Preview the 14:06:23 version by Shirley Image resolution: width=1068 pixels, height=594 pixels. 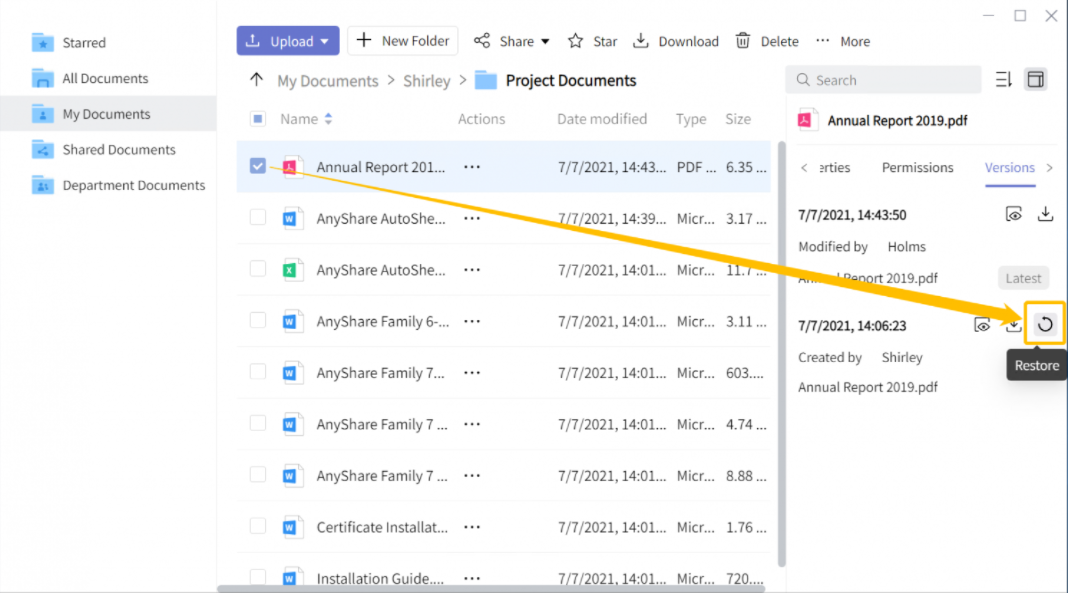pyautogui.click(x=982, y=326)
